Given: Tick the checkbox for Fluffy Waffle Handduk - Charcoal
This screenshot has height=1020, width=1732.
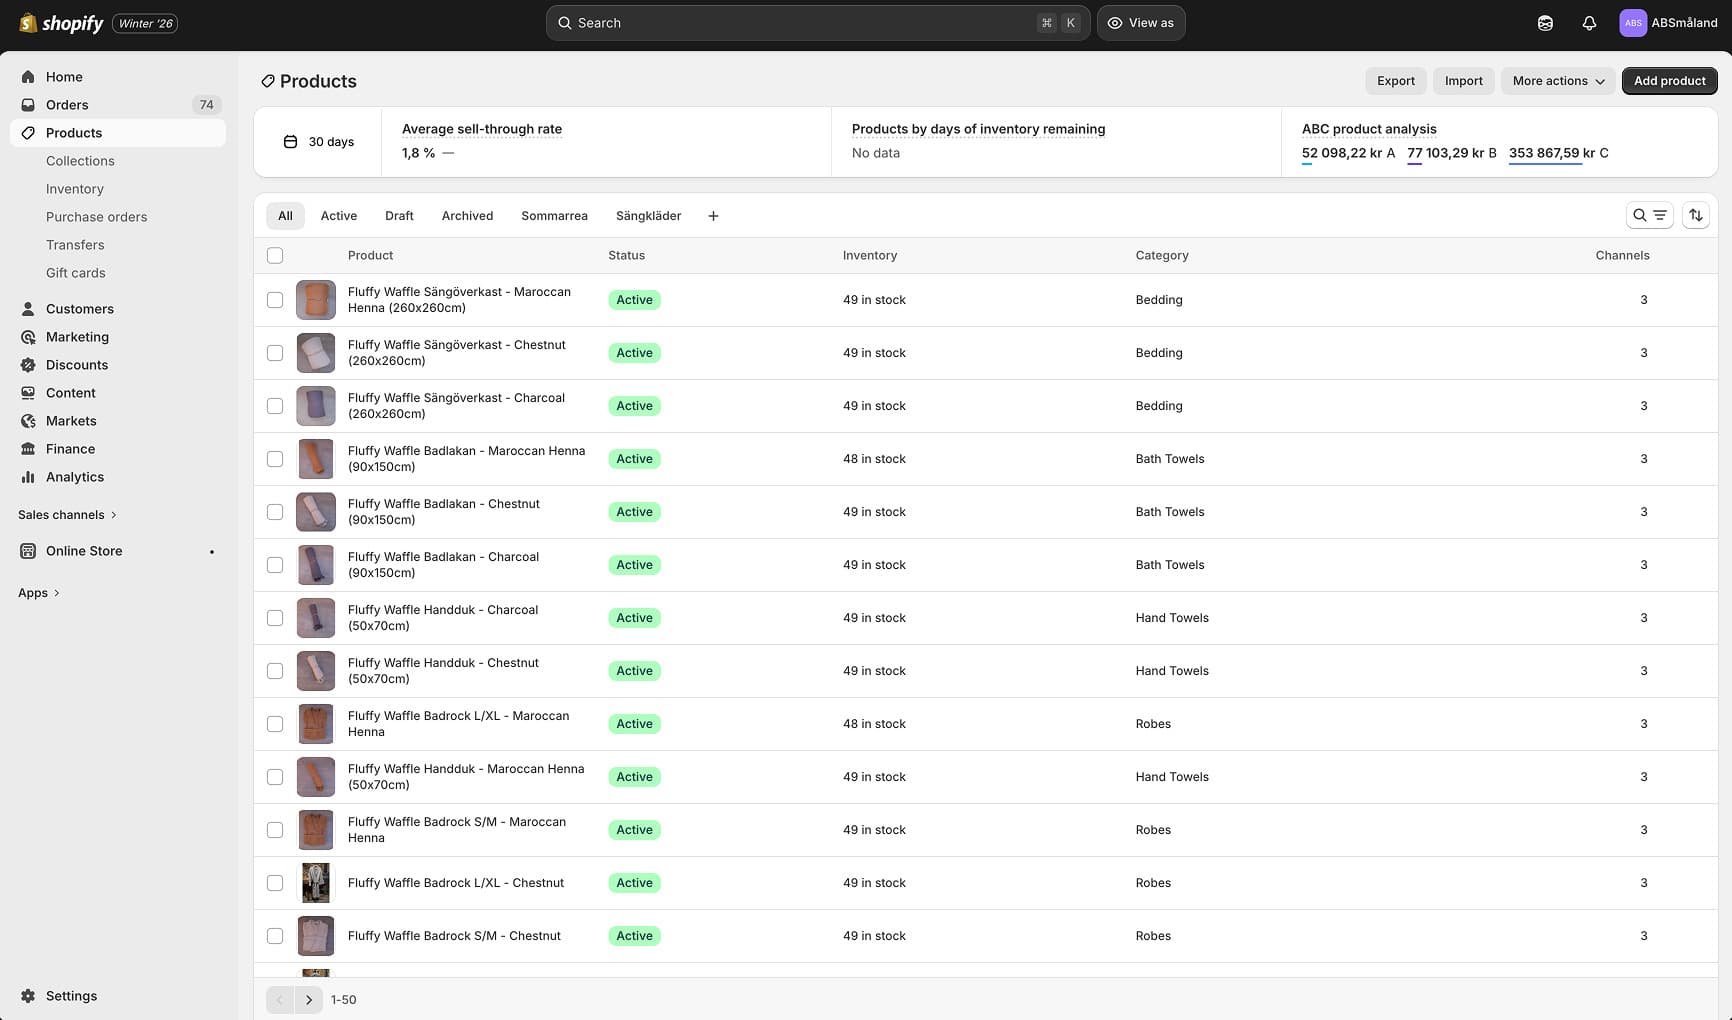Looking at the screenshot, I should (x=275, y=618).
